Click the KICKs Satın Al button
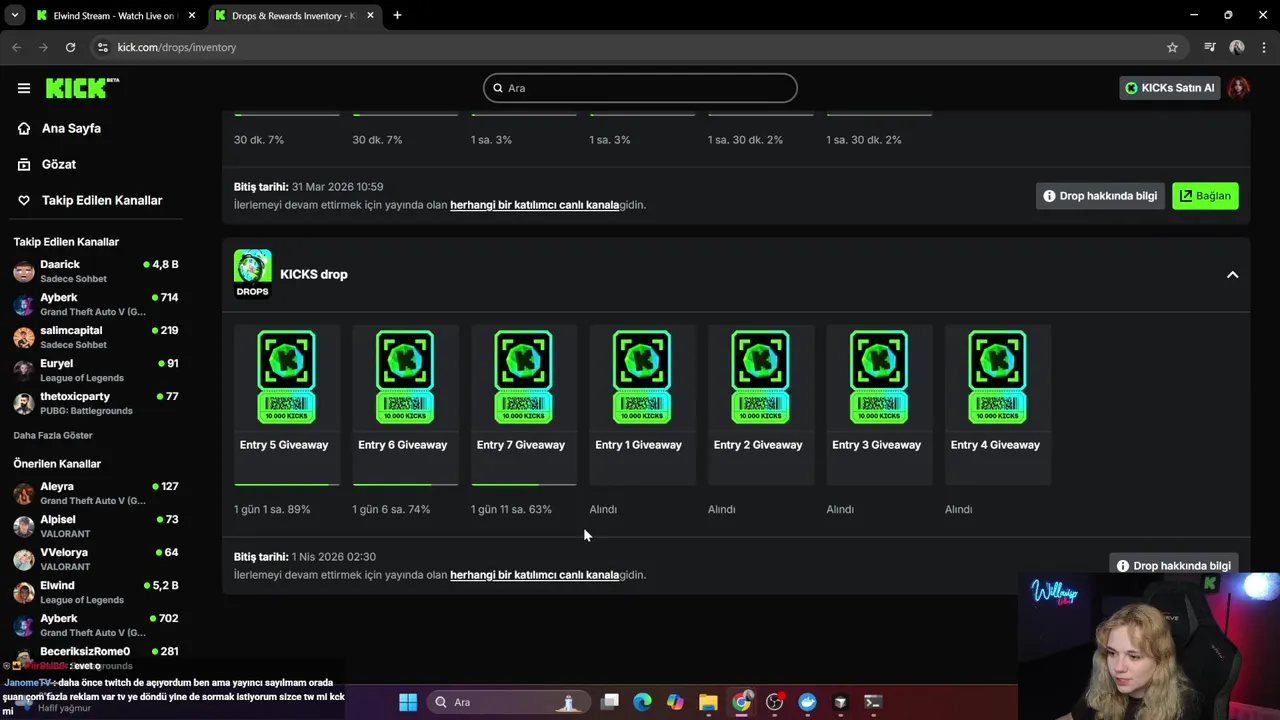 pos(1169,88)
